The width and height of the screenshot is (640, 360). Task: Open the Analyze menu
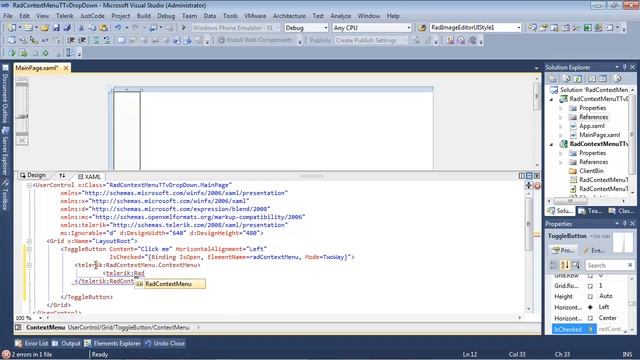click(340, 16)
